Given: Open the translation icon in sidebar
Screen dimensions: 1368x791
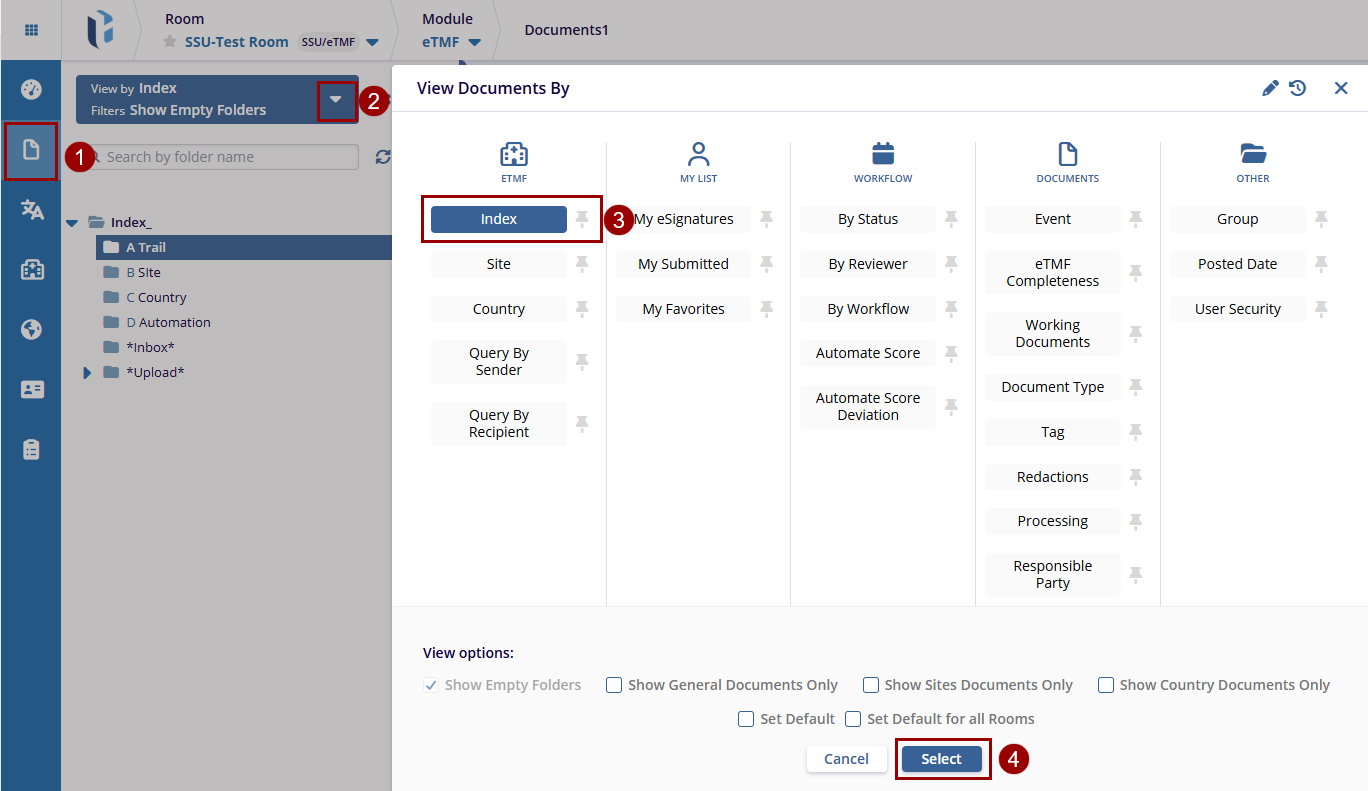Looking at the screenshot, I should coord(31,209).
